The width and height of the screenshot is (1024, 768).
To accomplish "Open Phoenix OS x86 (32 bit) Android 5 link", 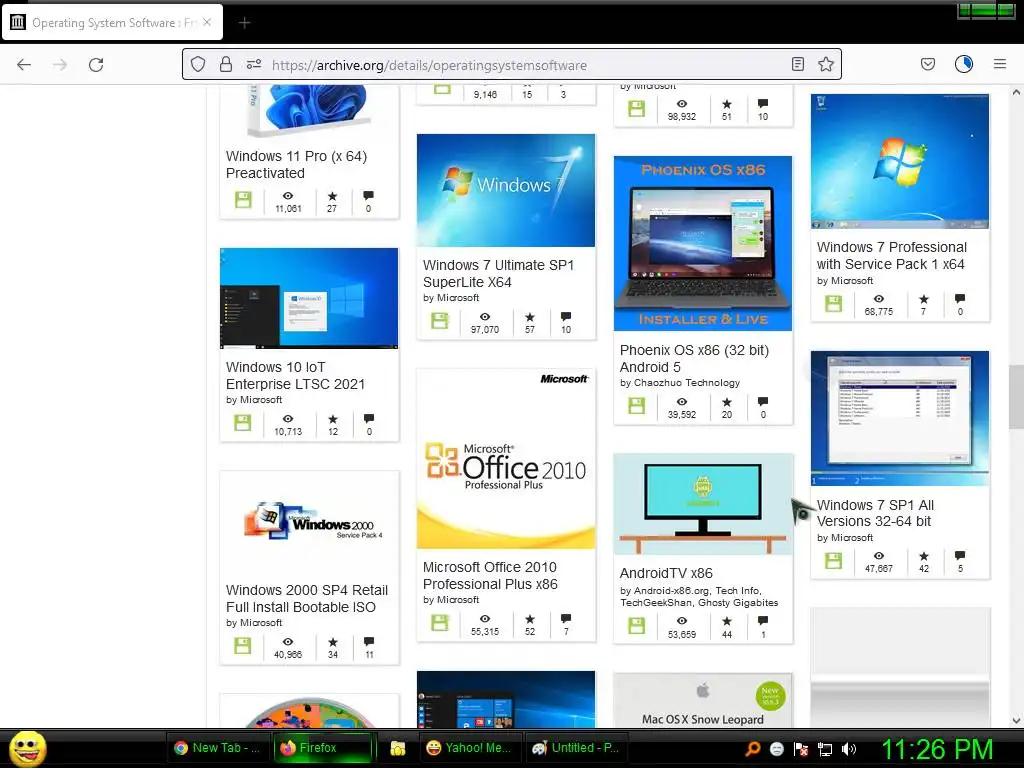I will click(694, 359).
